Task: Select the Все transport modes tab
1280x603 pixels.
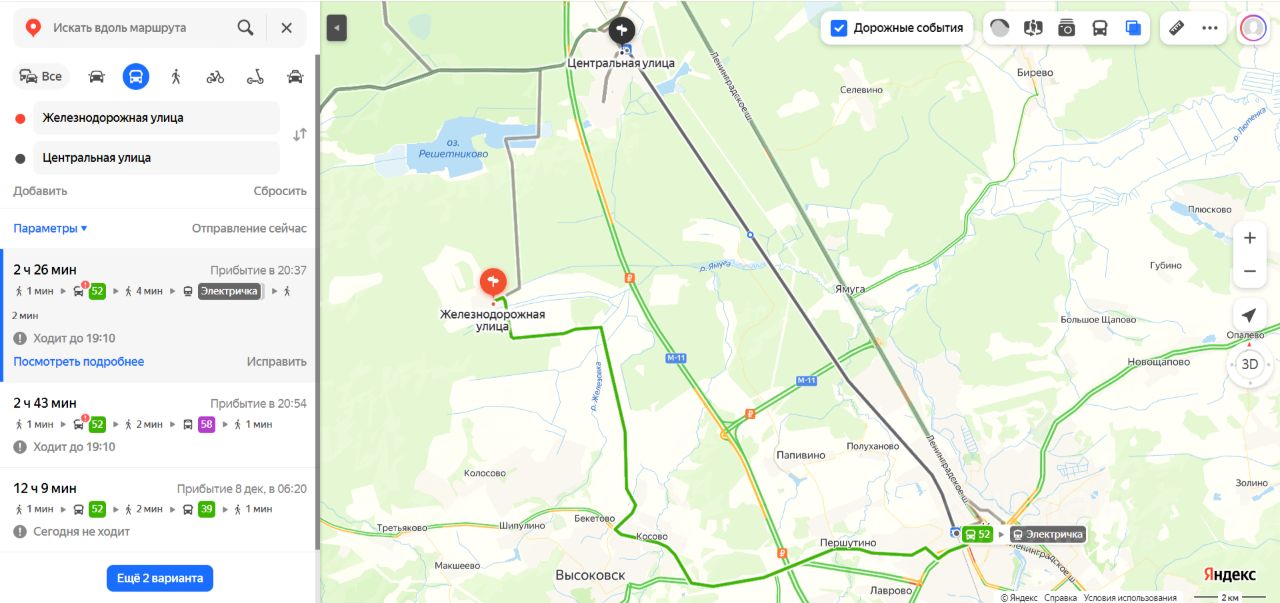Action: 41,77
